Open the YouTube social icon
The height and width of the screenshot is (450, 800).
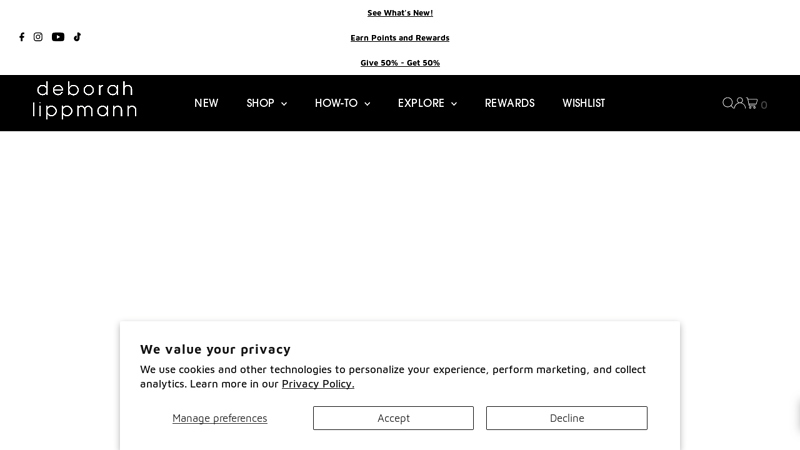pos(58,37)
